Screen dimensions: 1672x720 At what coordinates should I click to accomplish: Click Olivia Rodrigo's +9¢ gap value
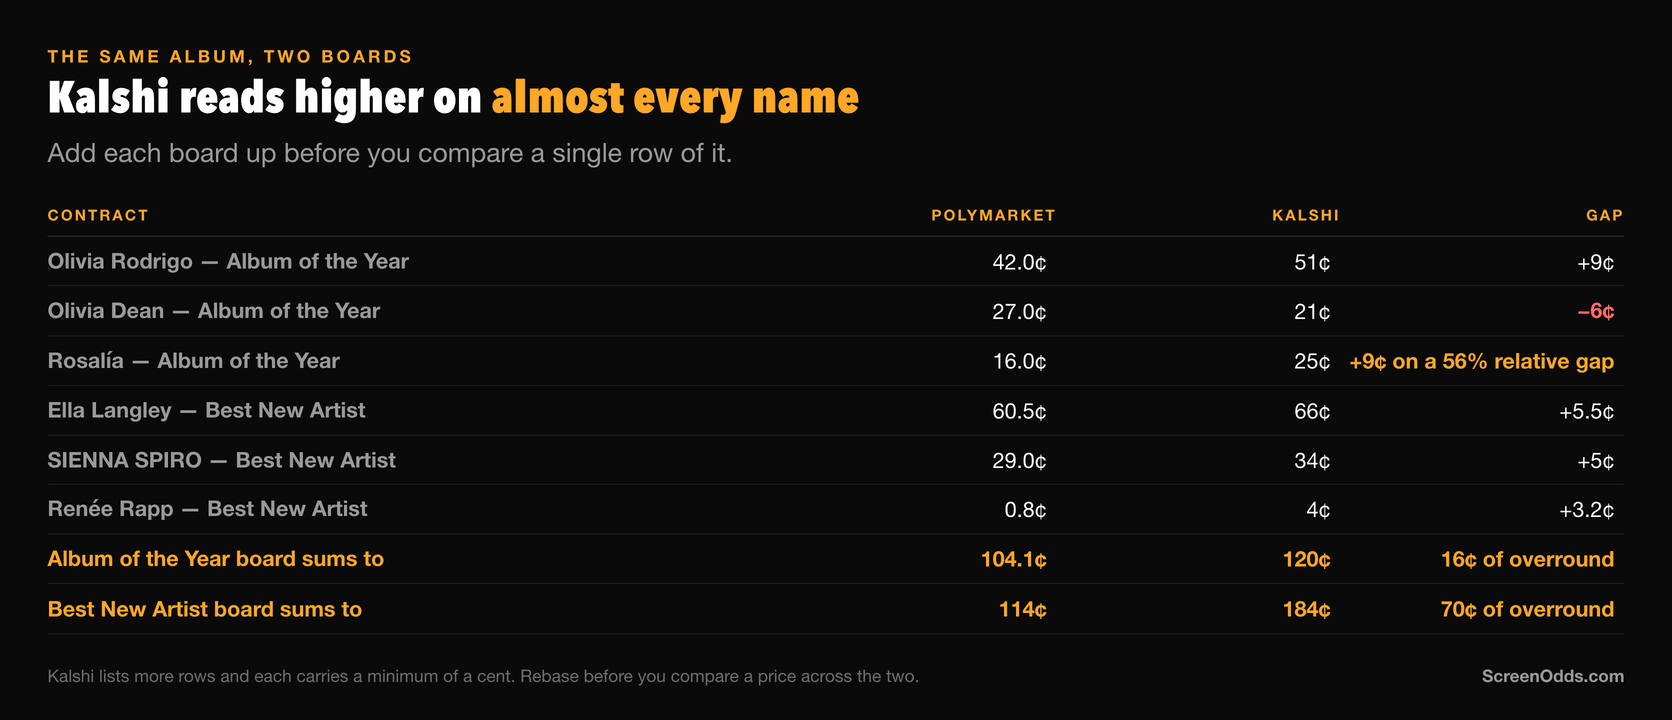pos(1595,262)
